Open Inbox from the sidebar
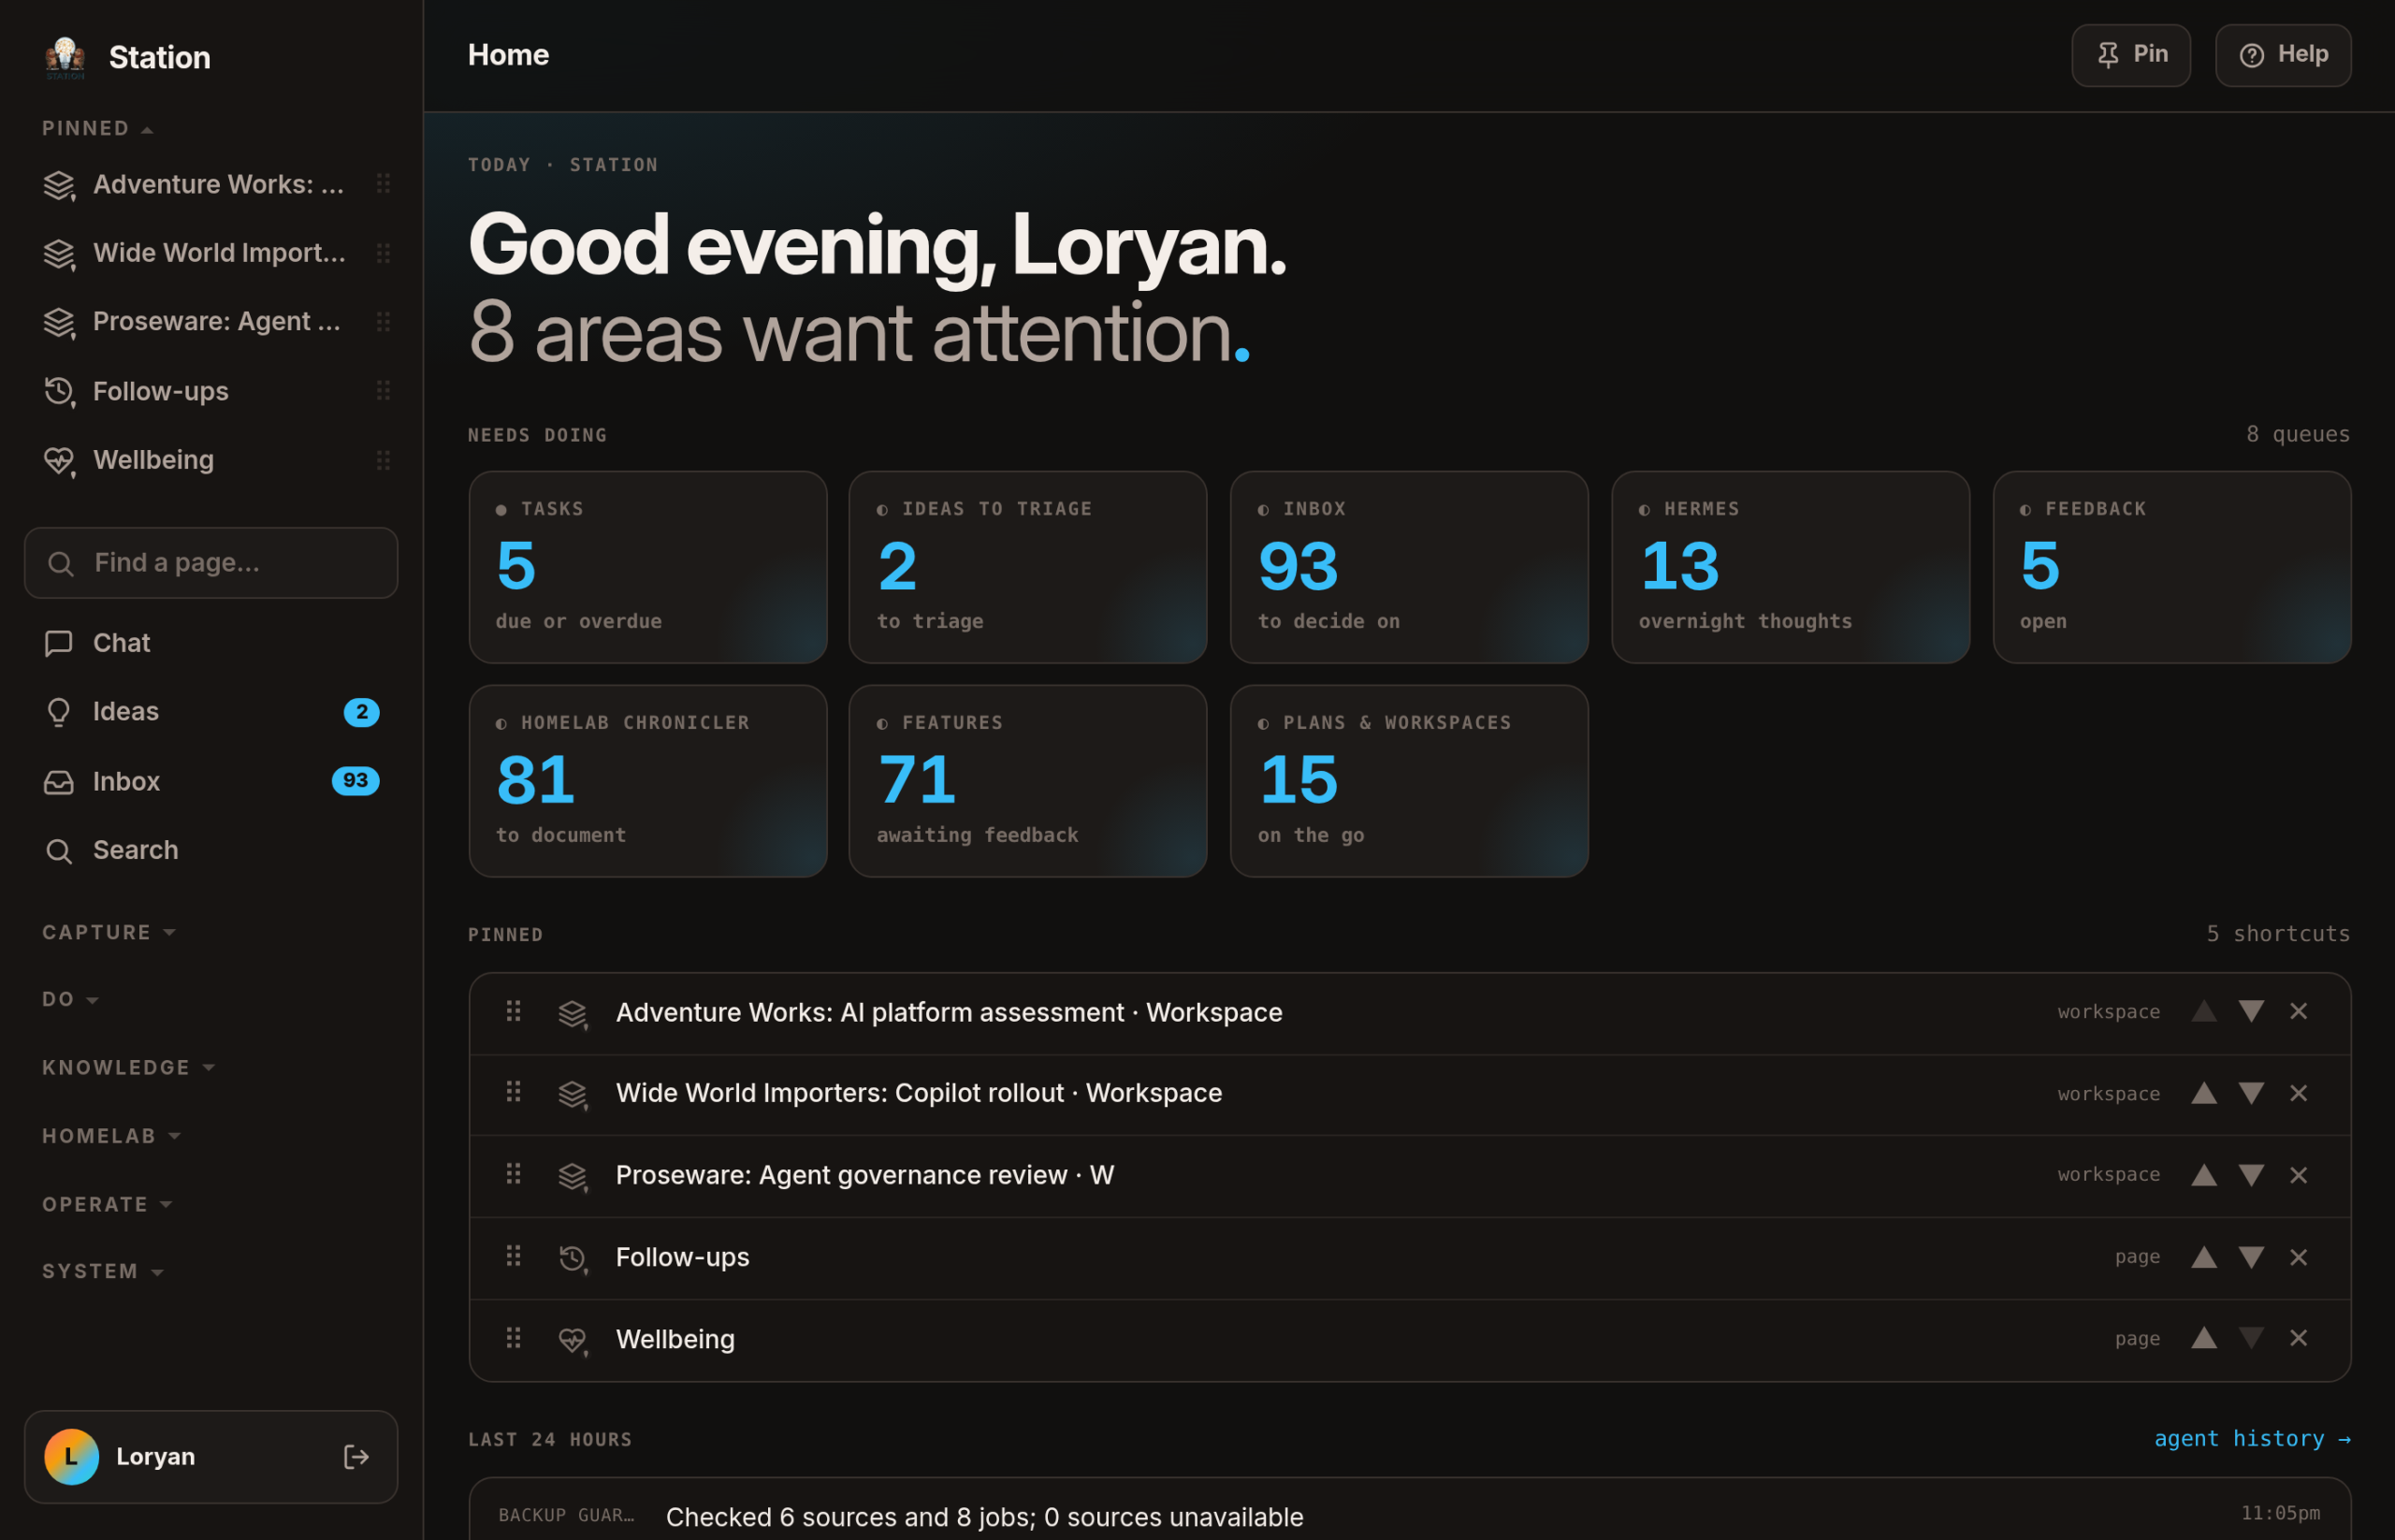The height and width of the screenshot is (1540, 2395). [x=211, y=781]
